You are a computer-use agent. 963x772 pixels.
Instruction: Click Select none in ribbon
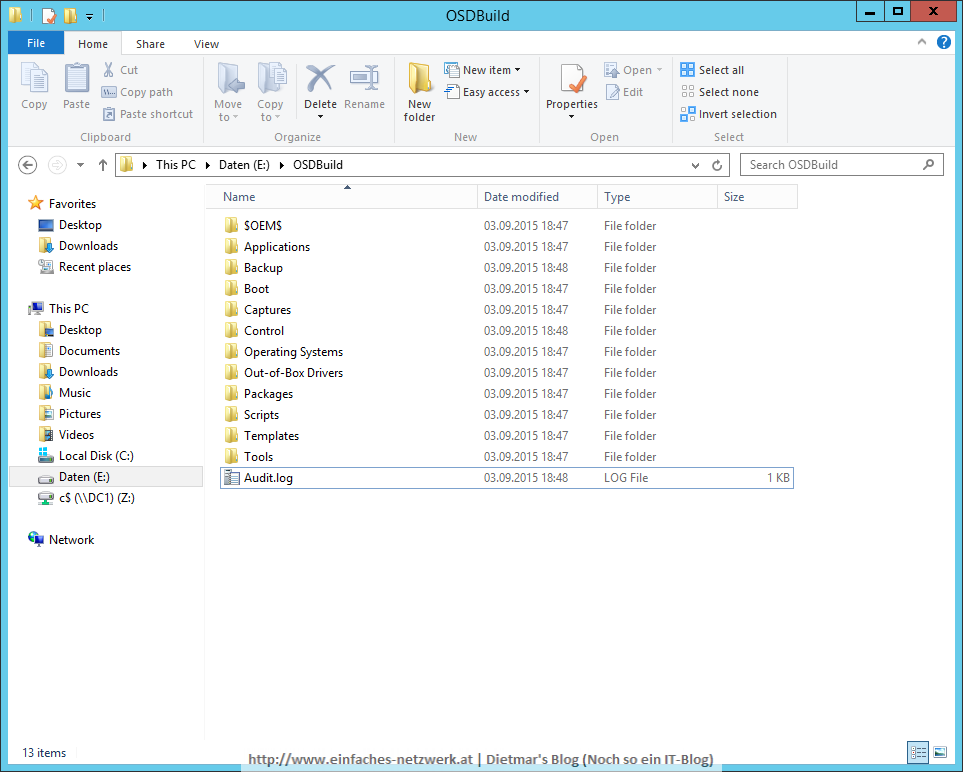[x=720, y=92]
